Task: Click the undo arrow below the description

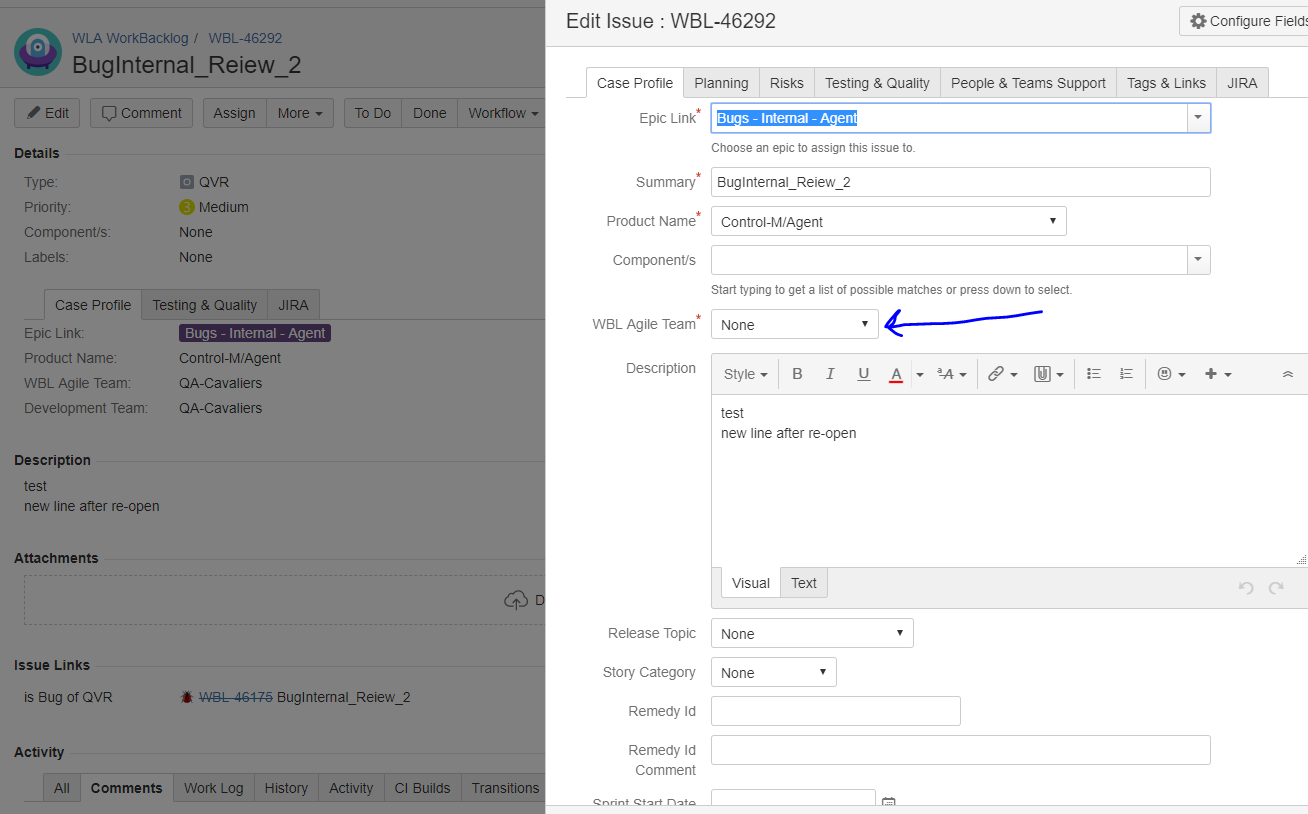Action: point(1246,588)
